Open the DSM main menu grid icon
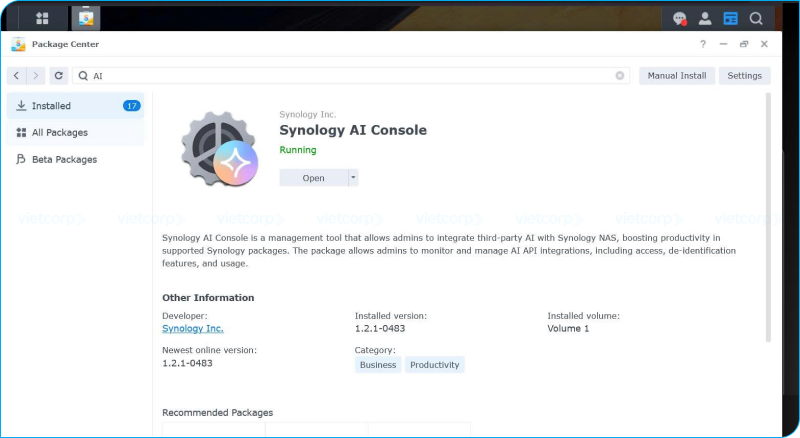This screenshot has width=800, height=438. click(x=42, y=19)
